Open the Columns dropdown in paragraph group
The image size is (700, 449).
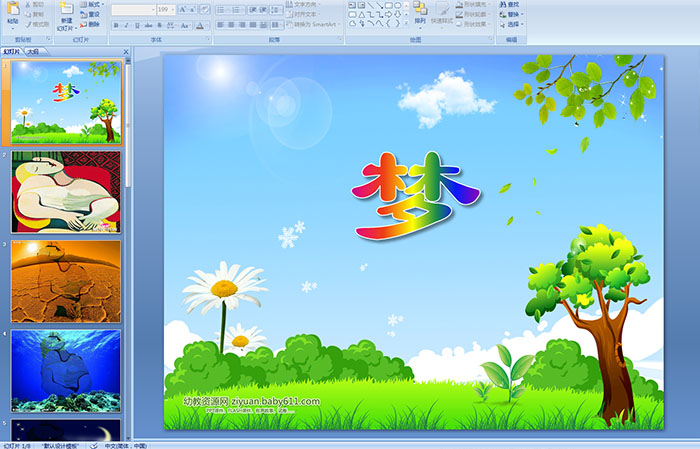pyautogui.click(x=276, y=25)
